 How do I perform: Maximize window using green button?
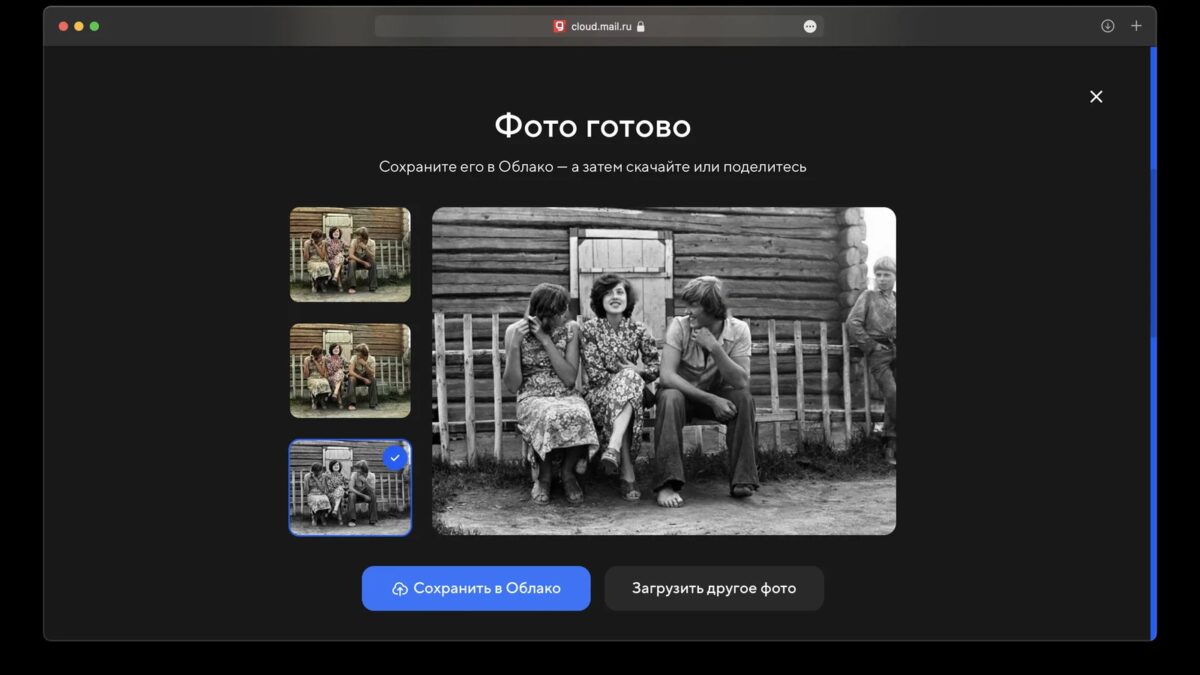tap(95, 26)
